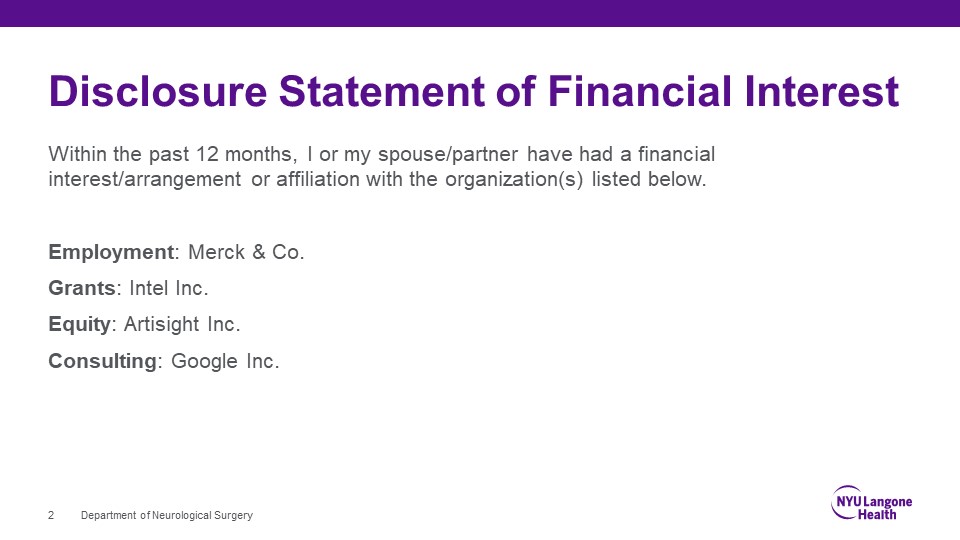Click the slide number 2 in the footer
This screenshot has width=960, height=540.
click(51, 515)
